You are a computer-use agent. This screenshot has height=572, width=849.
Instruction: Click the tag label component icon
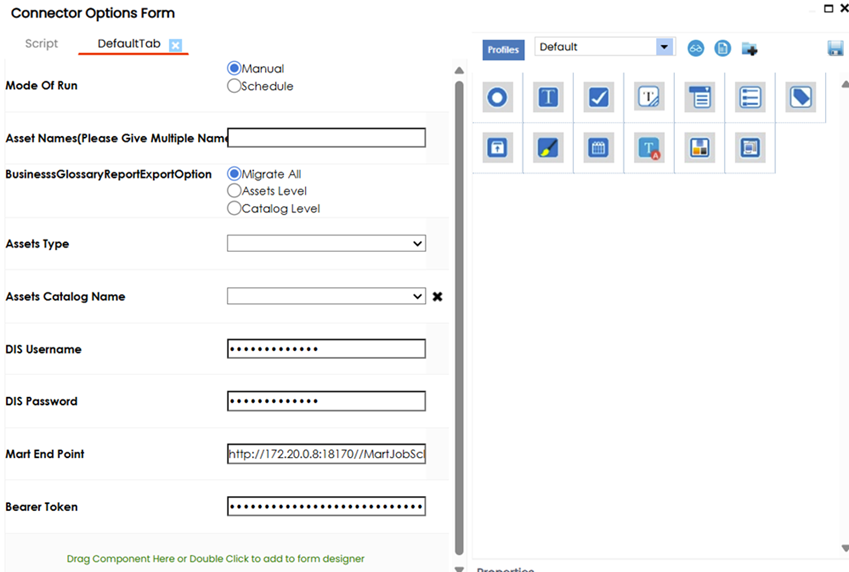[800, 97]
